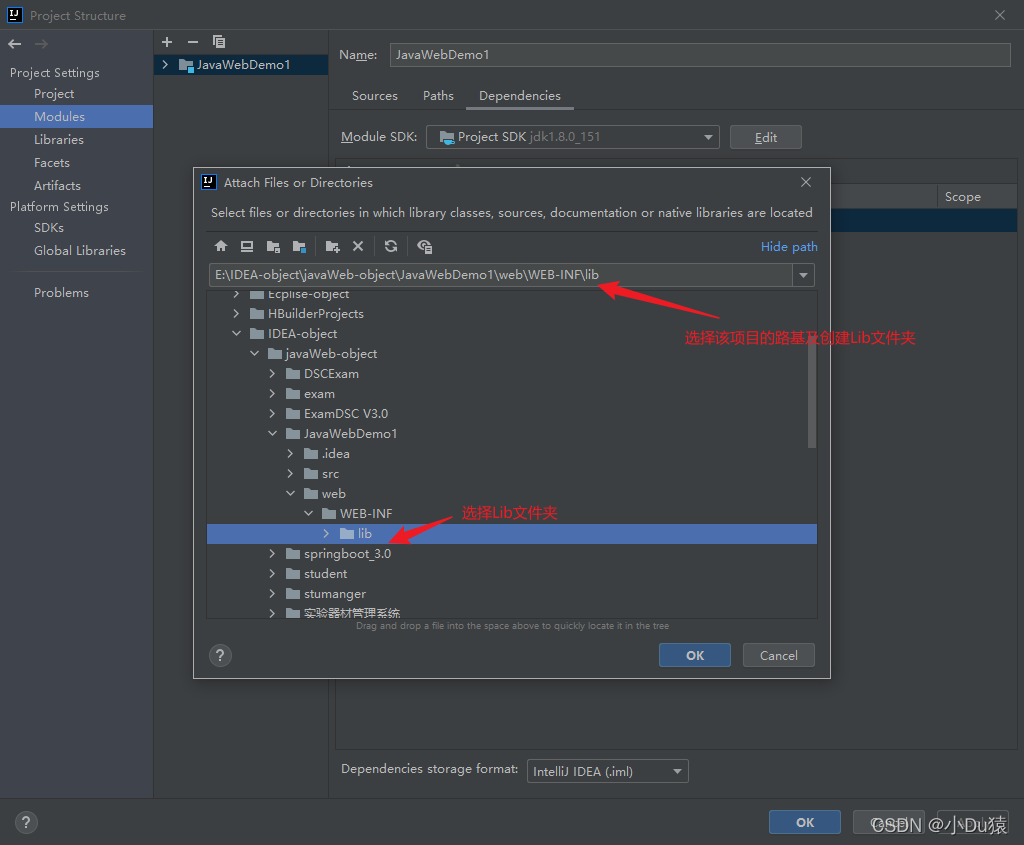Go to Module directory icon

click(299, 246)
